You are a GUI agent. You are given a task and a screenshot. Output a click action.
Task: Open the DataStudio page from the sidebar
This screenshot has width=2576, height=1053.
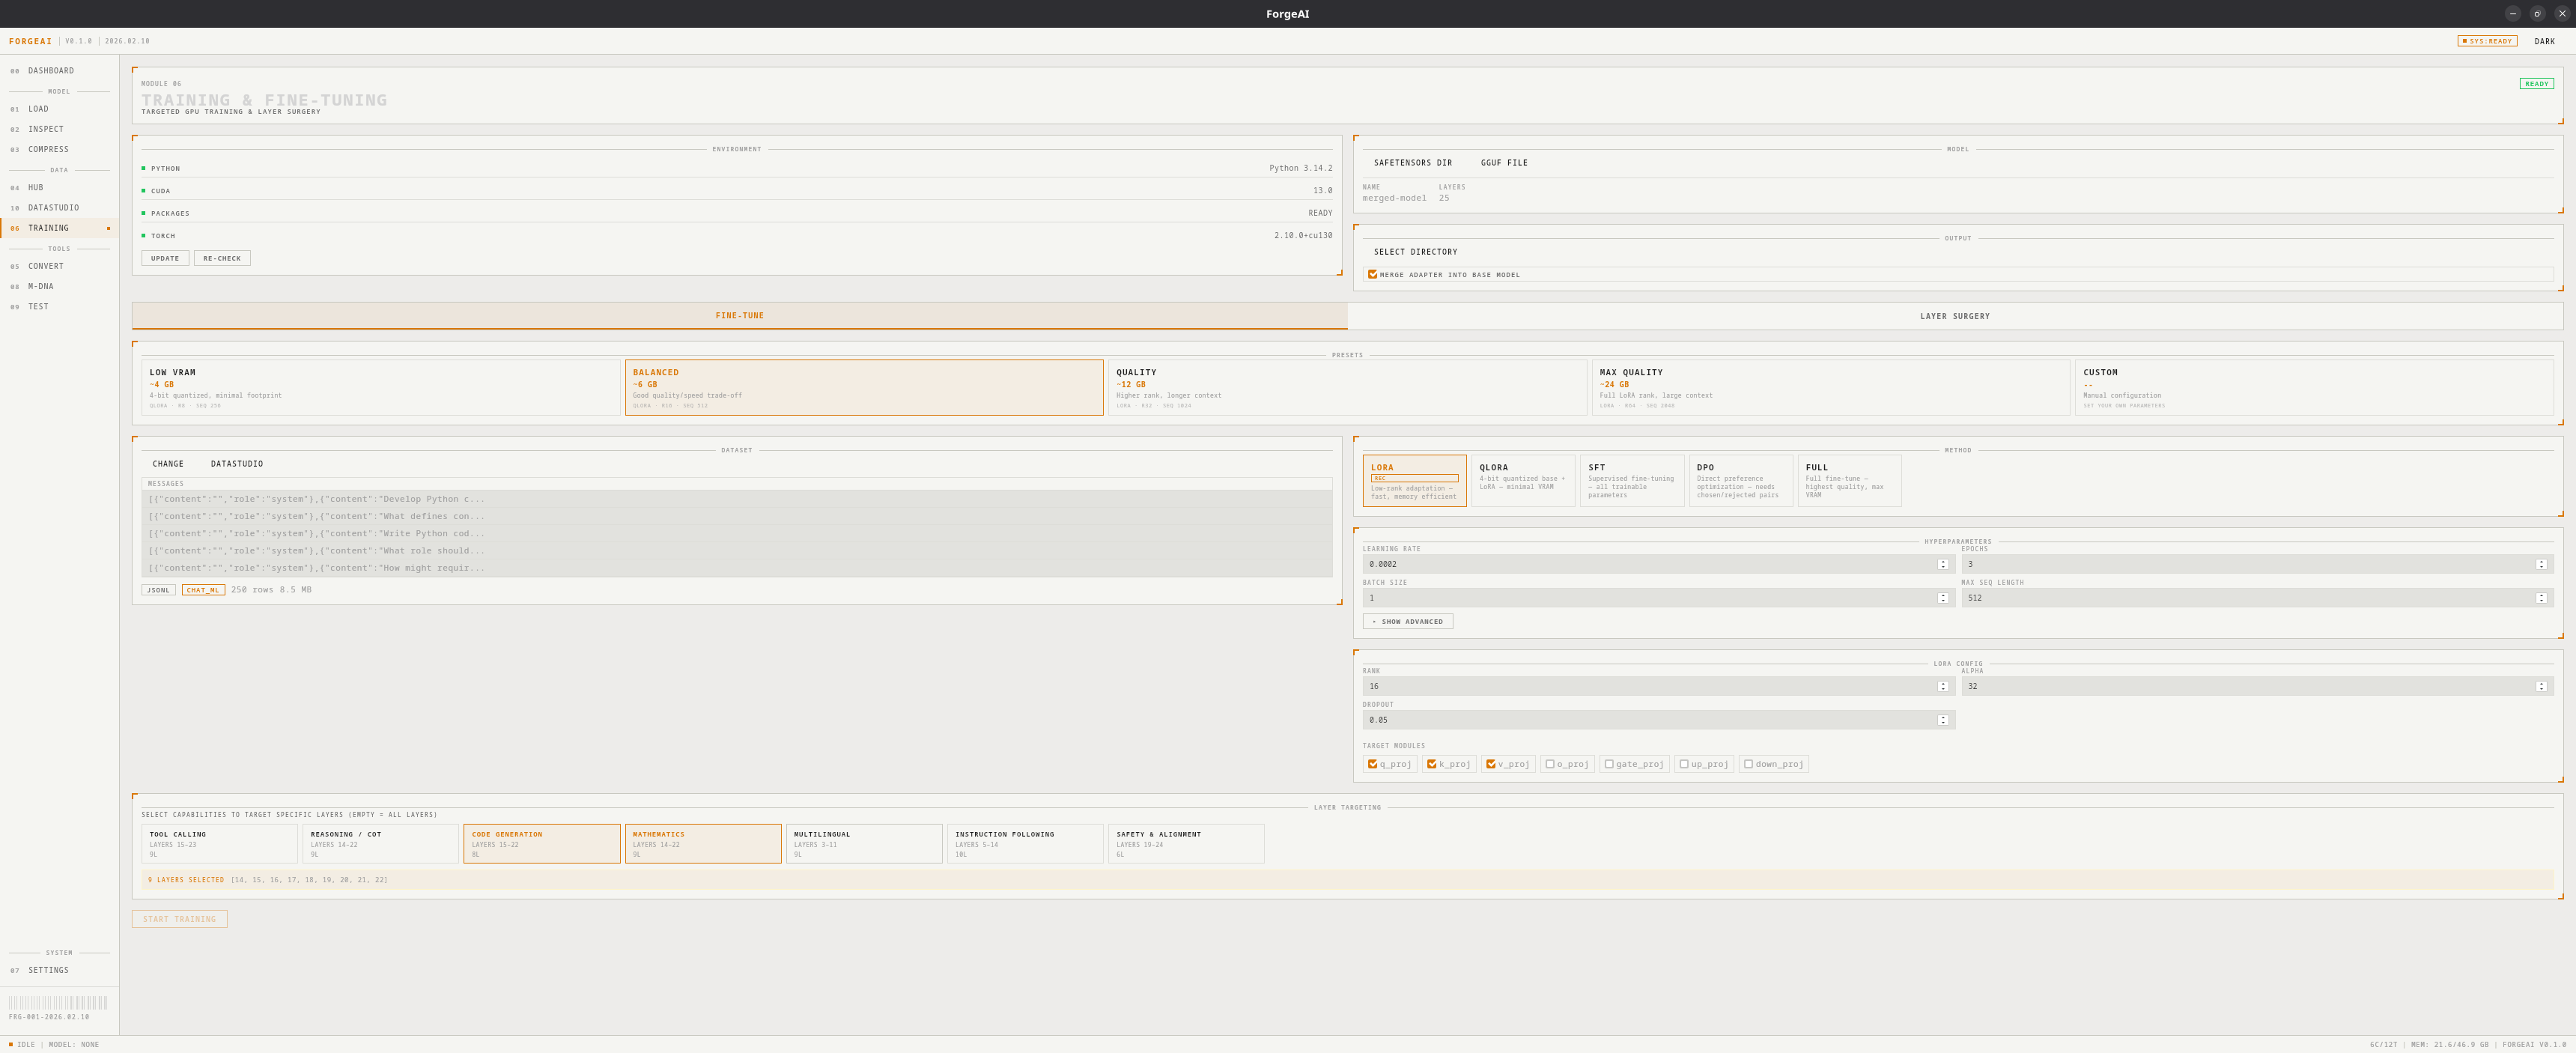53,208
